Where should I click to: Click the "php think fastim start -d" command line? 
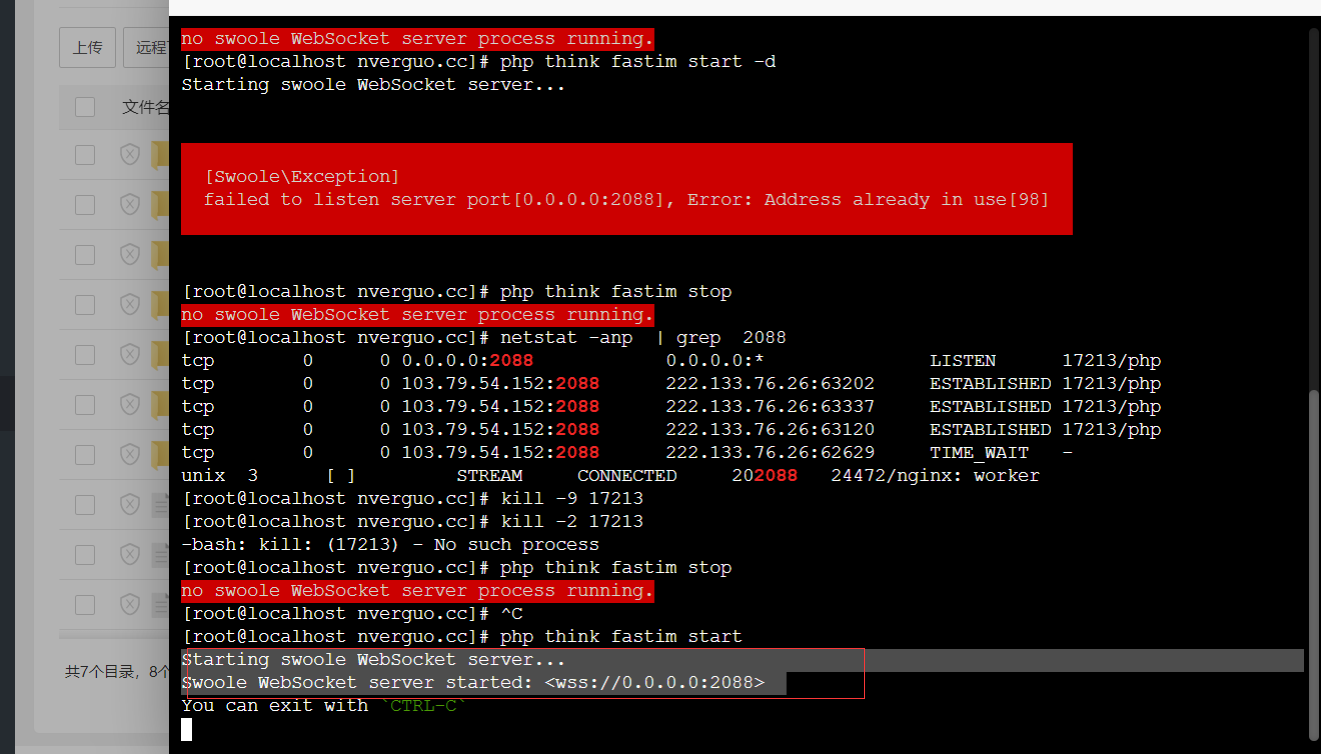tap(638, 62)
